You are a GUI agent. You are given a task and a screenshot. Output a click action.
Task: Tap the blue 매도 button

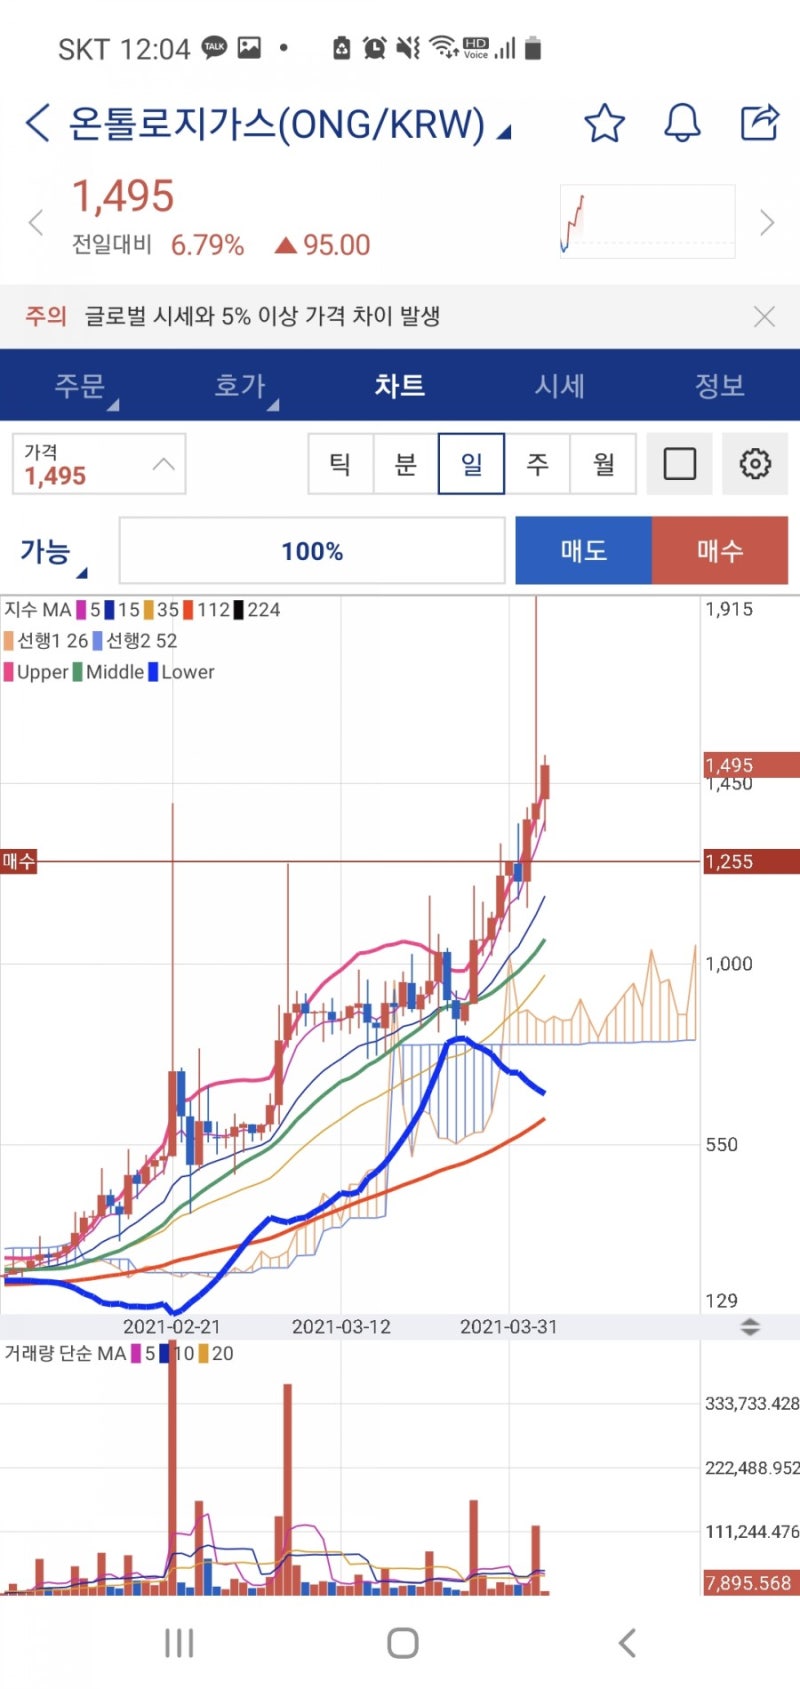[x=583, y=550]
